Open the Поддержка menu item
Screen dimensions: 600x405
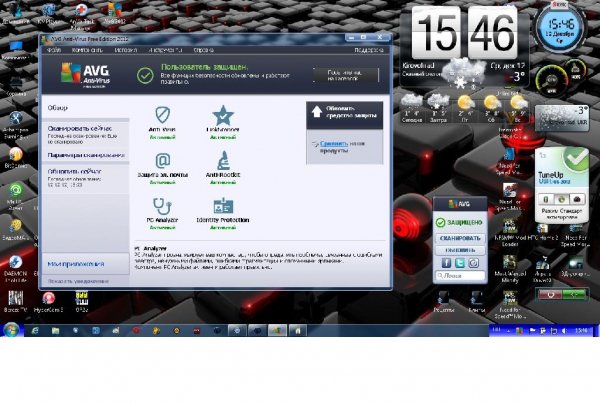pos(369,50)
